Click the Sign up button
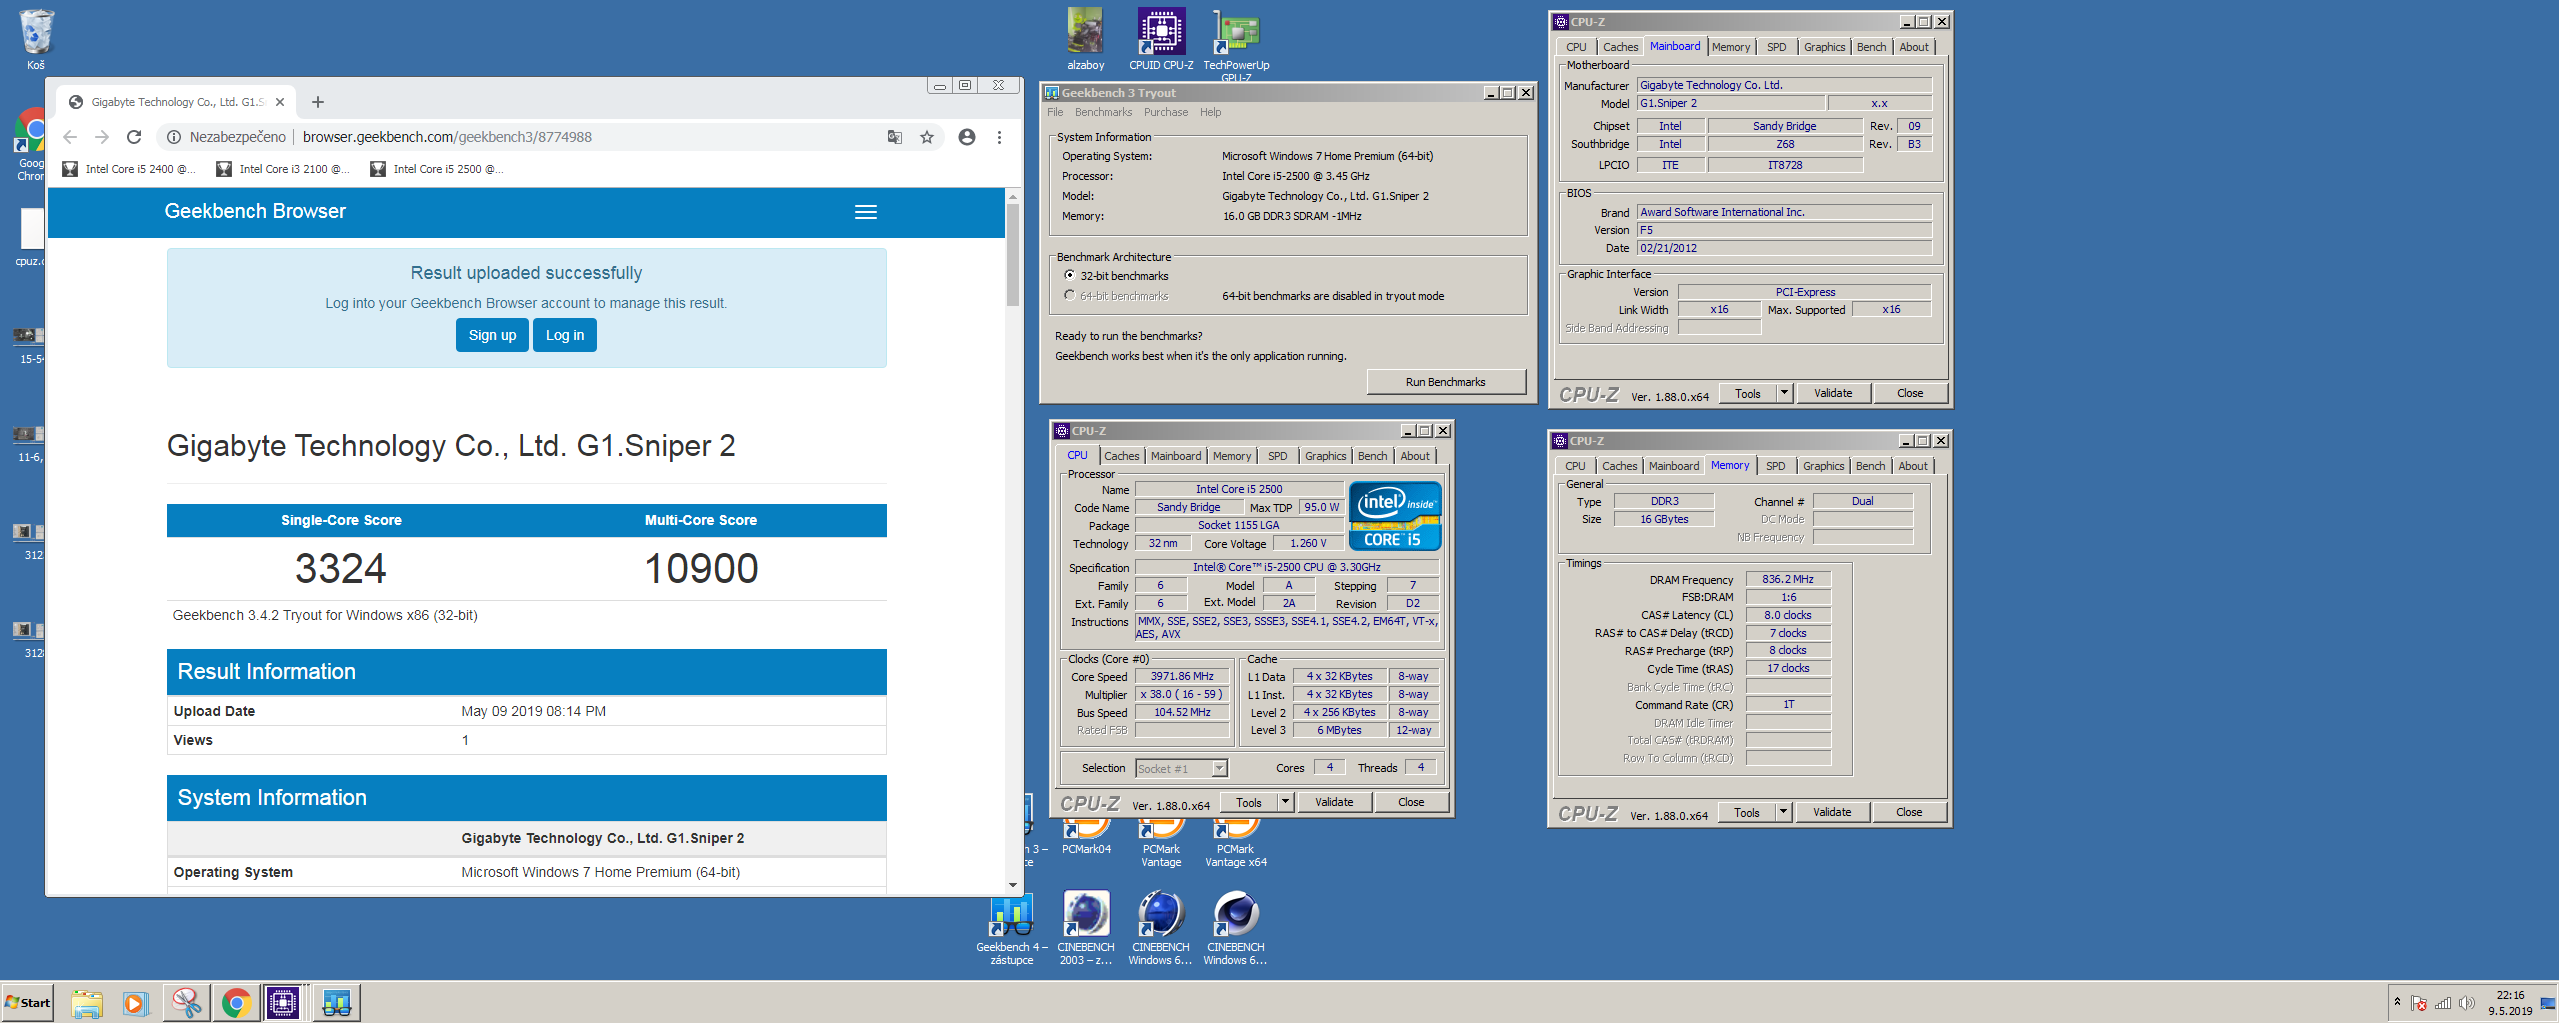 pyautogui.click(x=492, y=335)
